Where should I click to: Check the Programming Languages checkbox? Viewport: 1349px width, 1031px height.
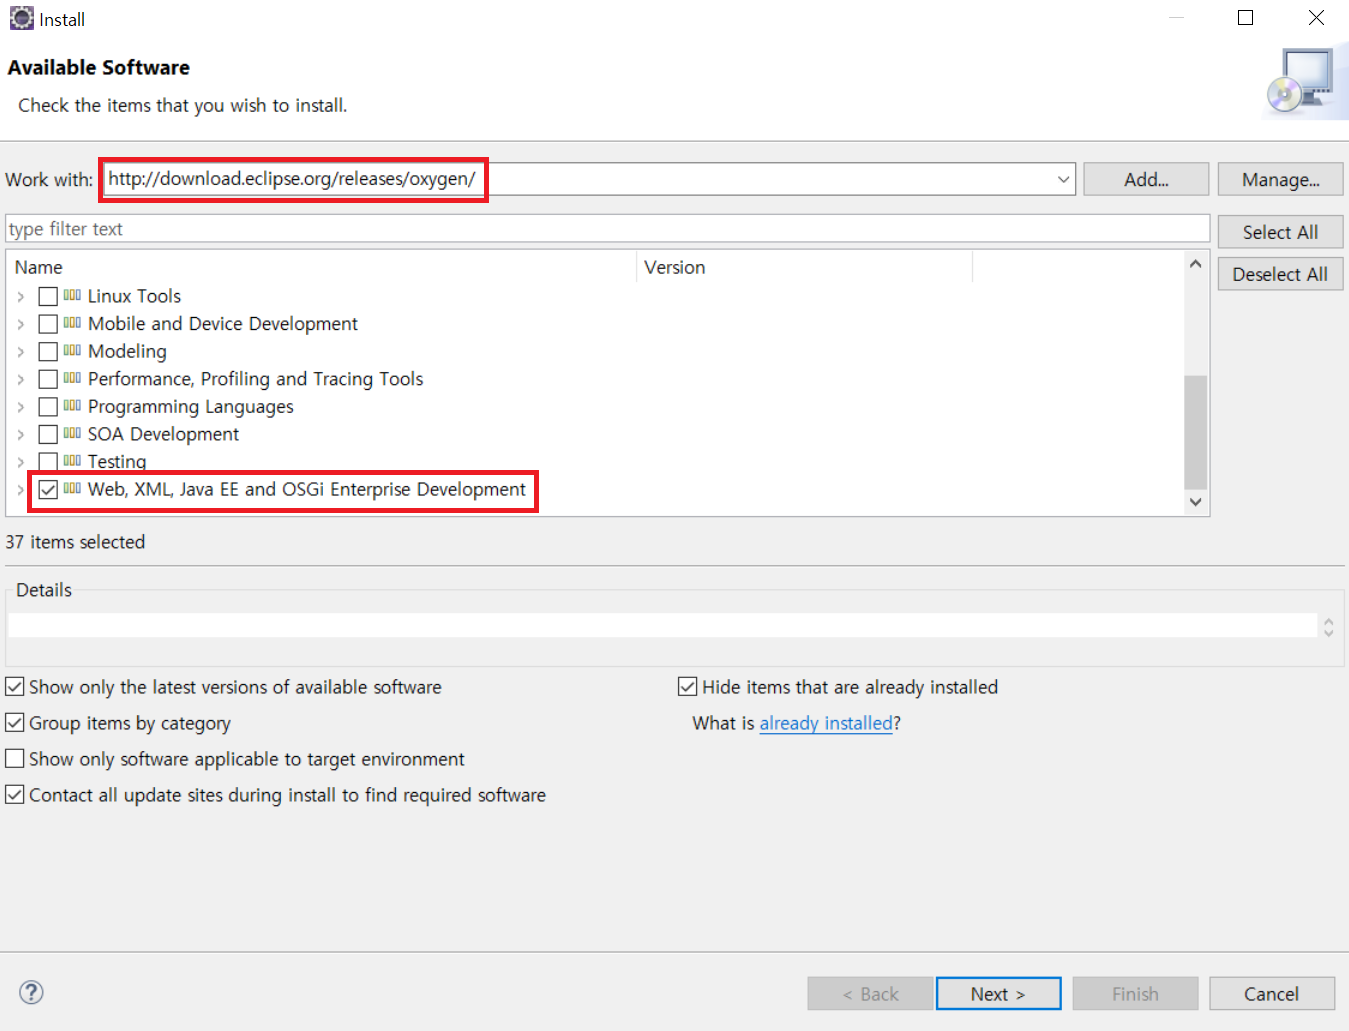pos(48,407)
